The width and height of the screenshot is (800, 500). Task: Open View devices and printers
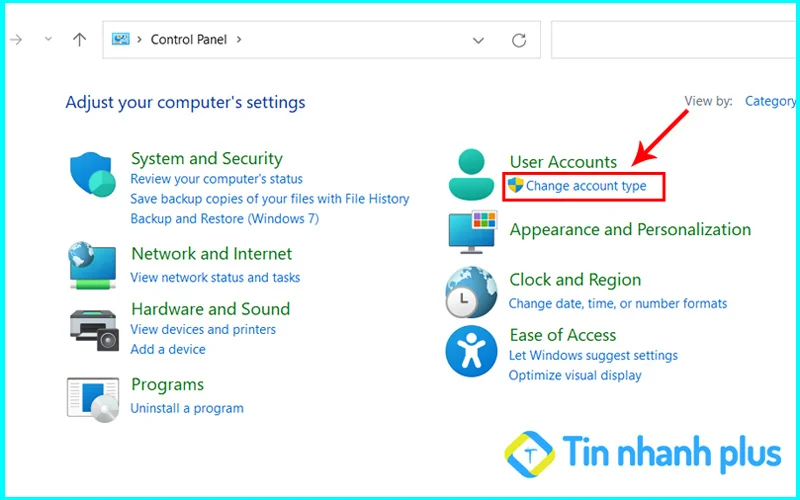click(203, 330)
